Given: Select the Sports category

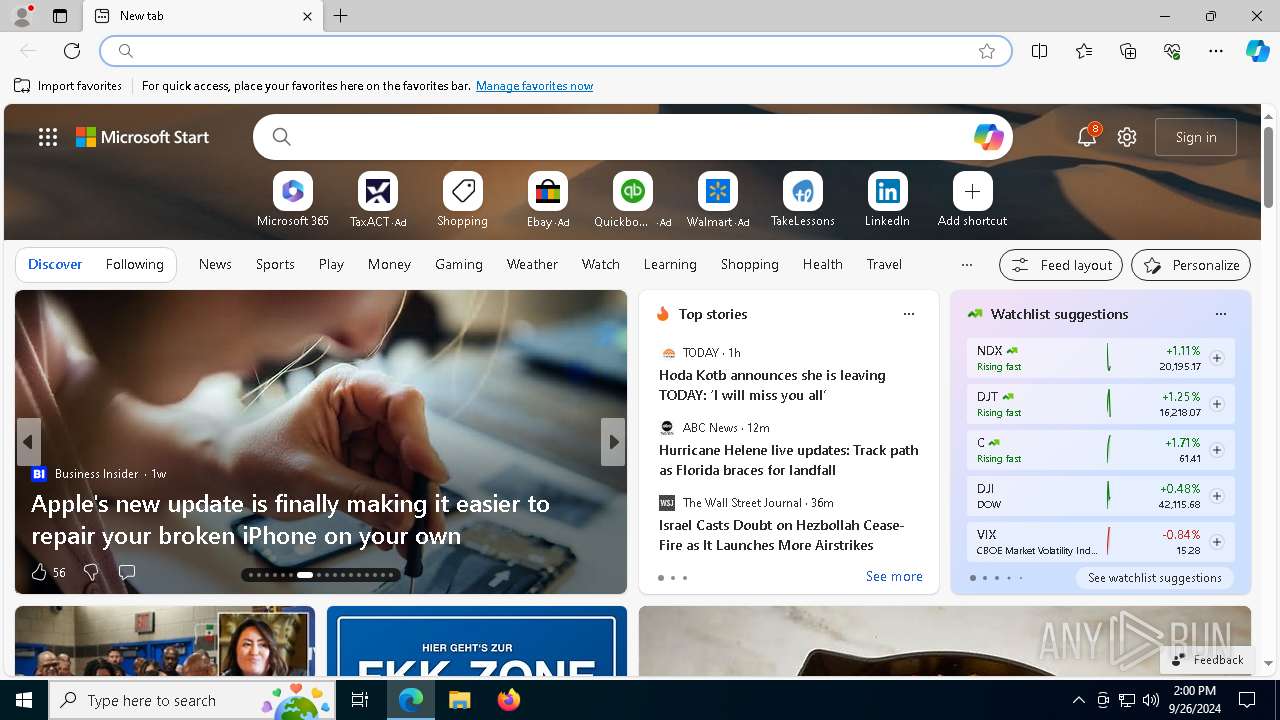Looking at the screenshot, I should point(275,264).
